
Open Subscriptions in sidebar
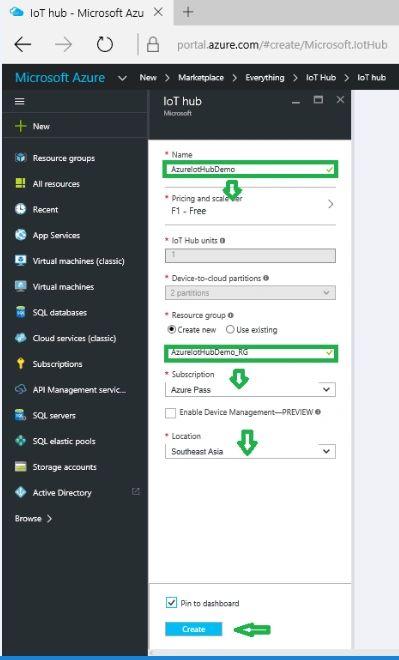coord(58,364)
